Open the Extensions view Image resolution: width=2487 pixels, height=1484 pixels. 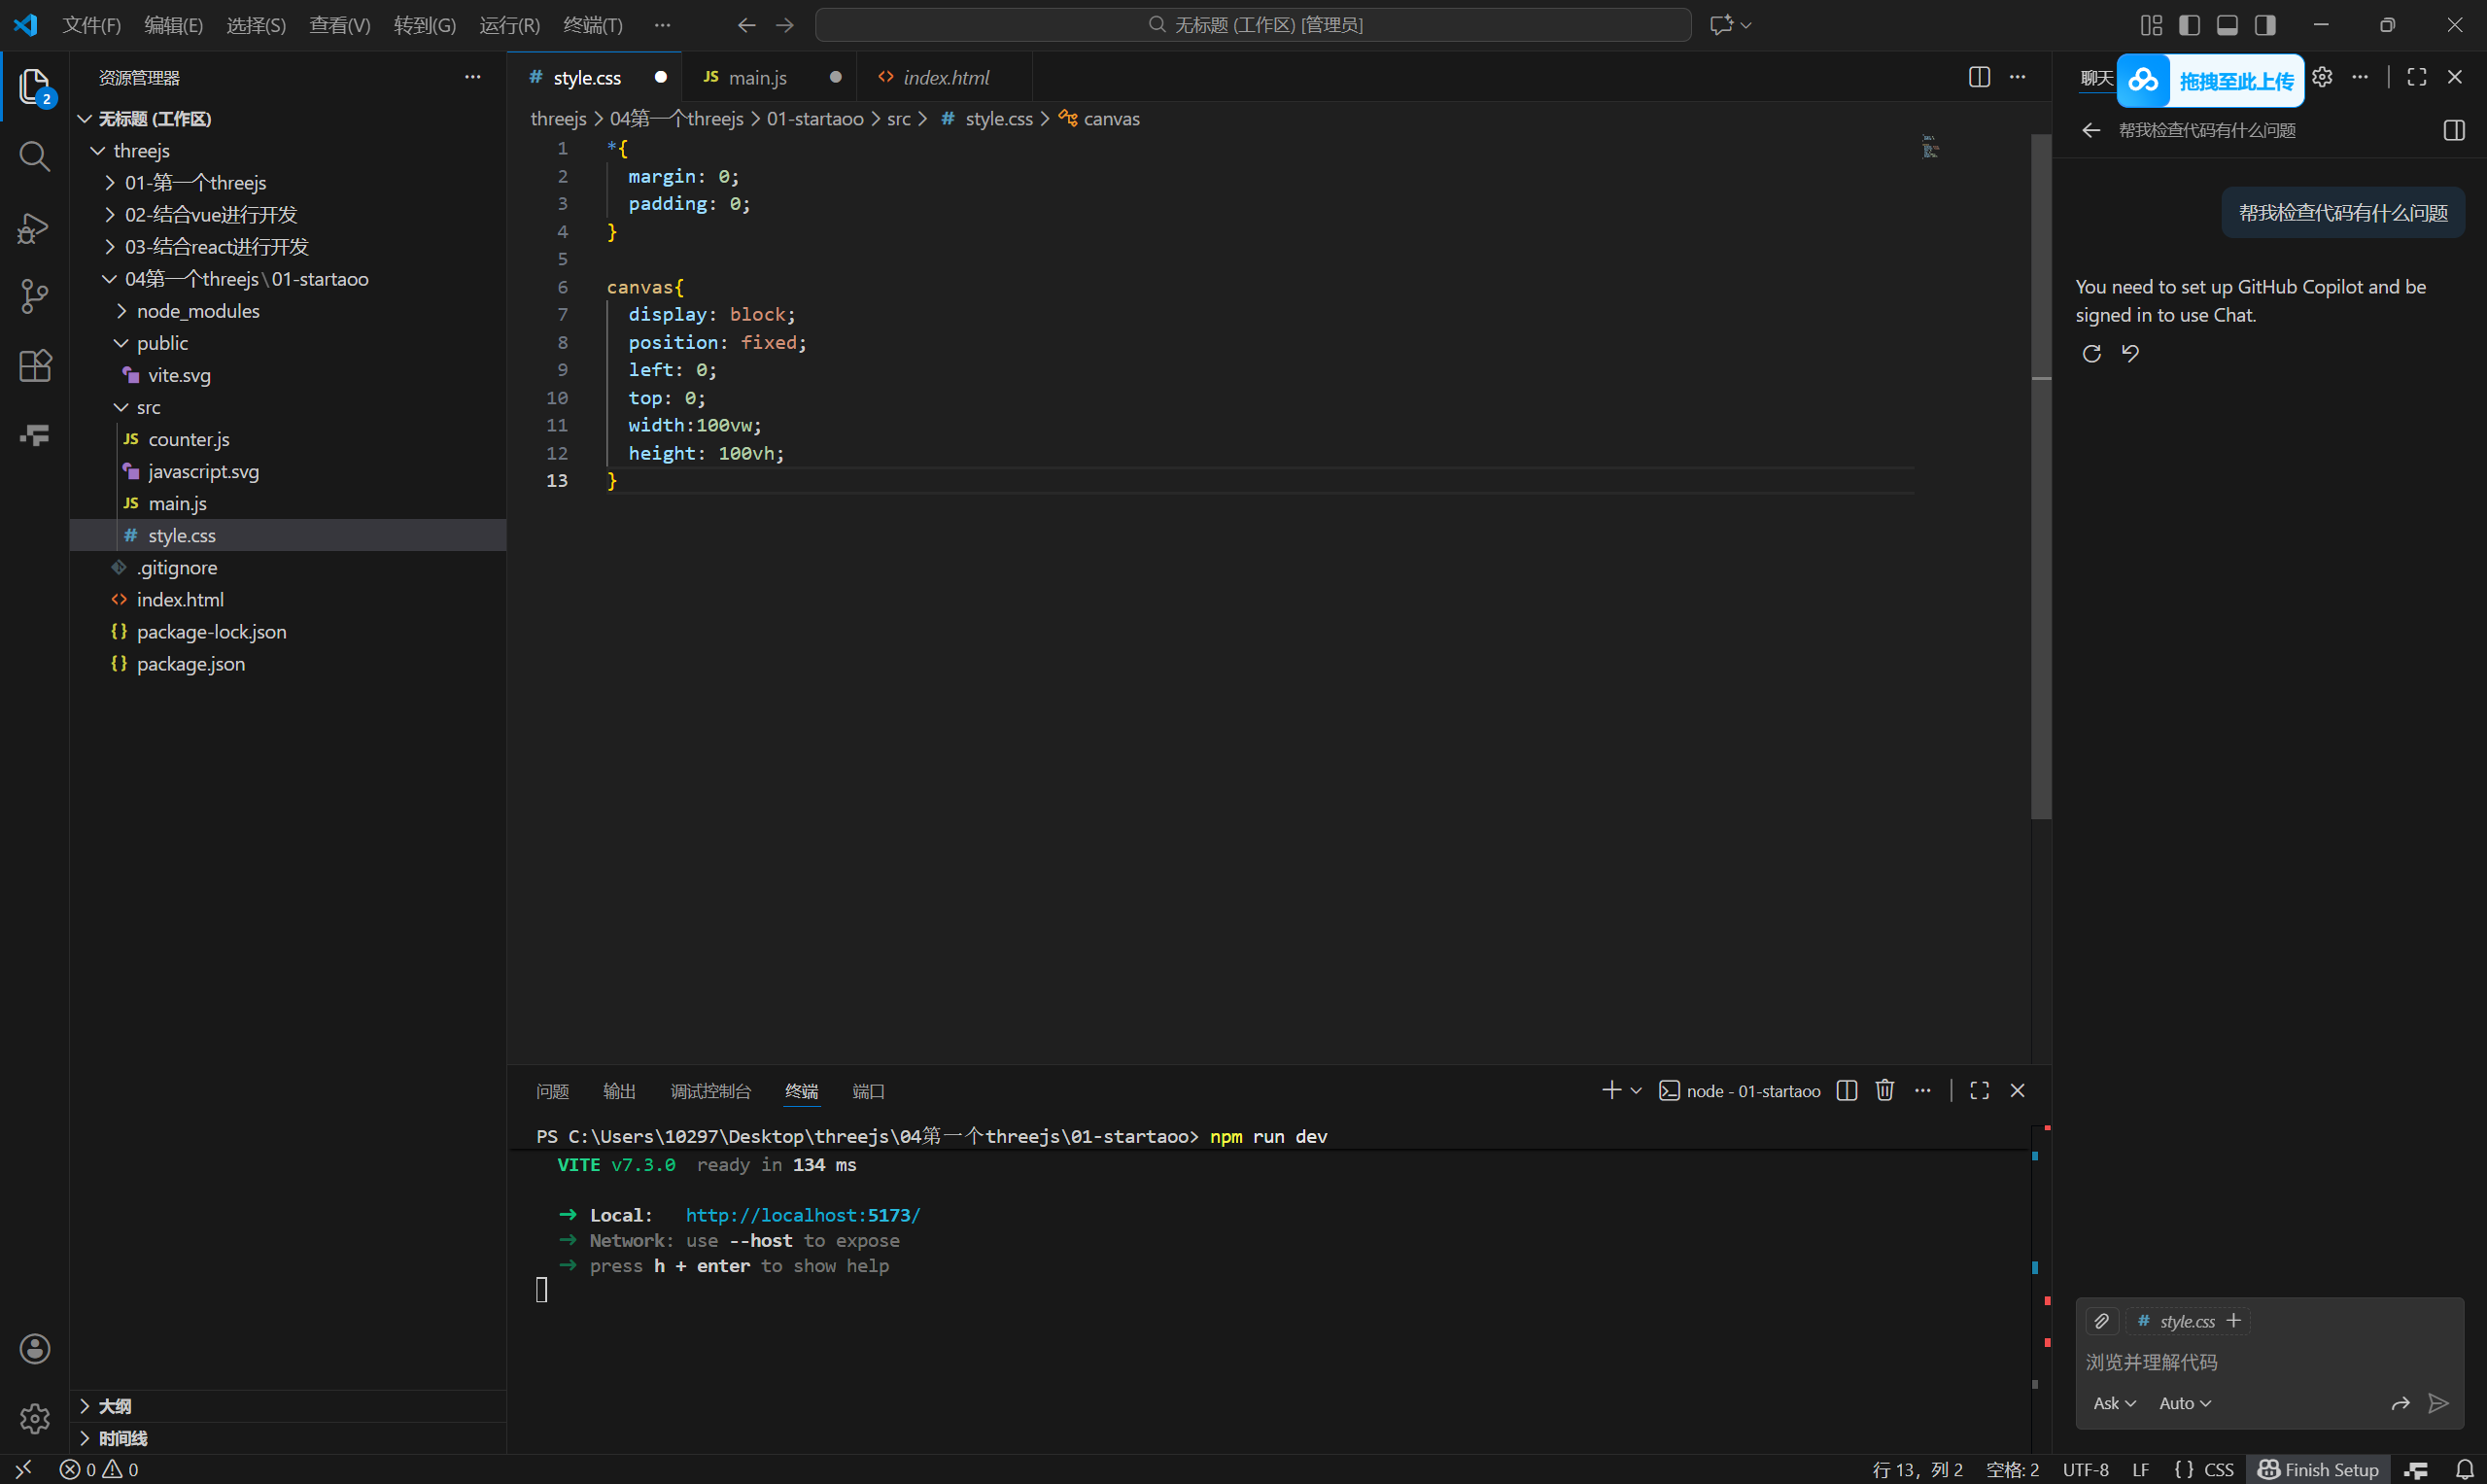click(34, 366)
